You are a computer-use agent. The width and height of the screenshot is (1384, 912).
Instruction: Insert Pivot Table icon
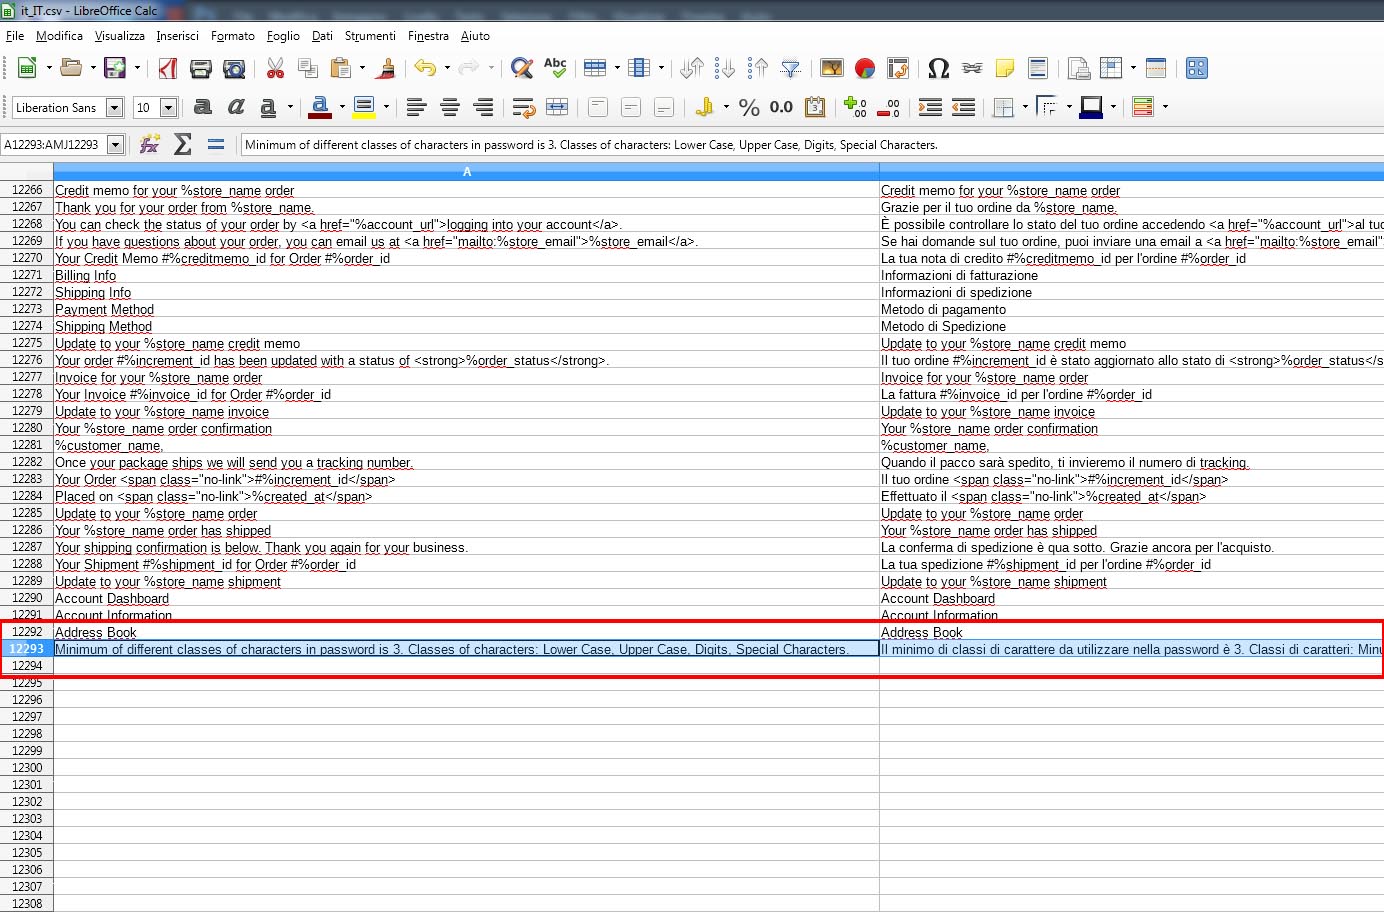pyautogui.click(x=898, y=68)
